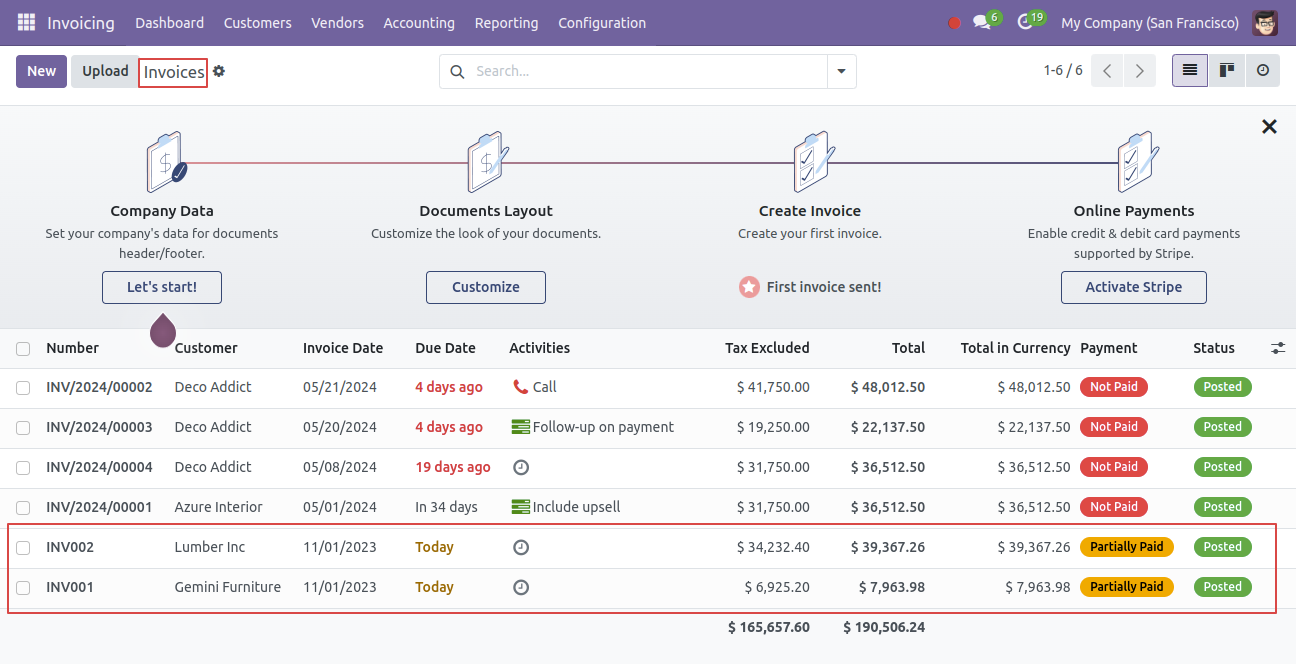Click the 1-6 / 6 pager counter
Image resolution: width=1296 pixels, height=664 pixels.
click(1063, 71)
